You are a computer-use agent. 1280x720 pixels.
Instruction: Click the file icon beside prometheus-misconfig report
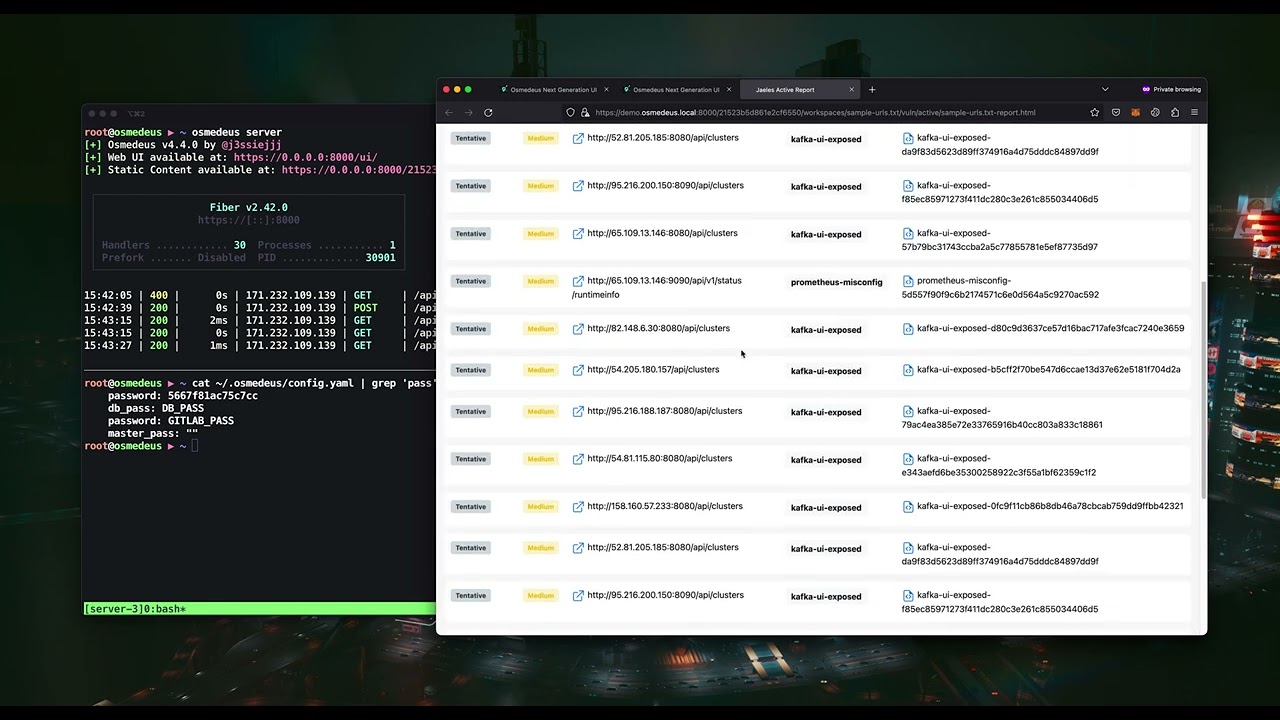(908, 281)
